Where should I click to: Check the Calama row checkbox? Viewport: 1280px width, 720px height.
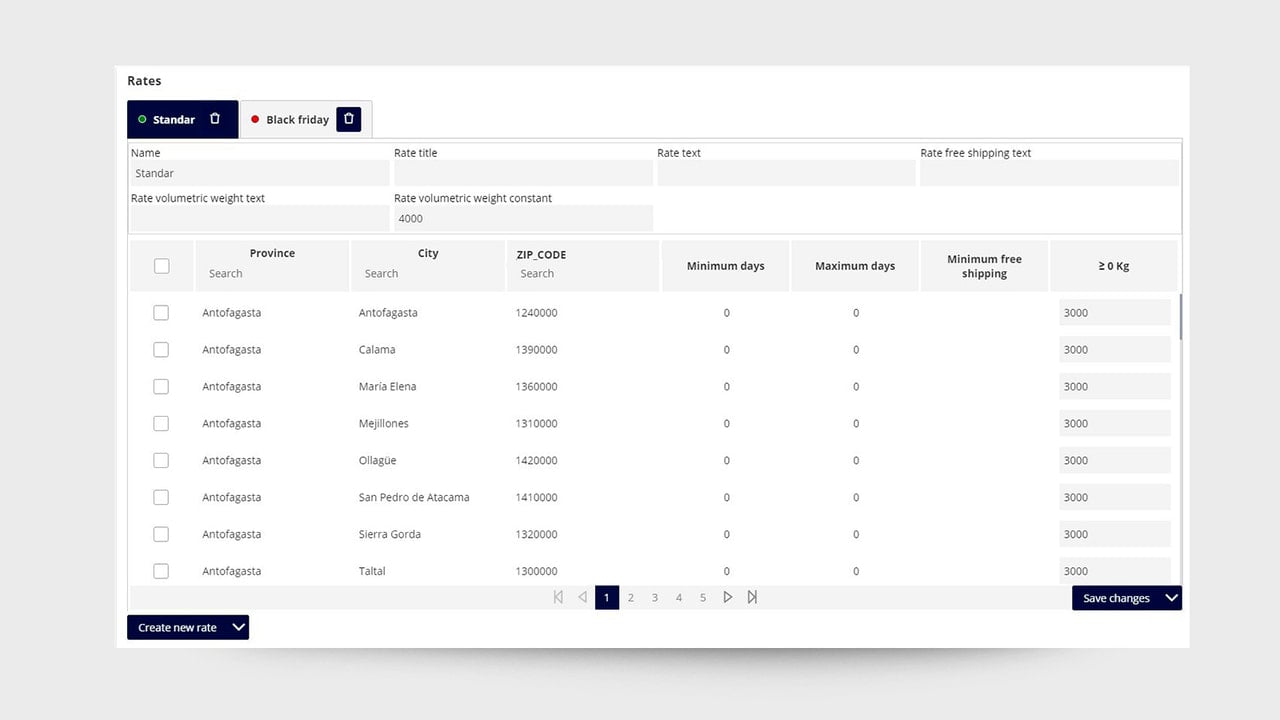tap(161, 349)
